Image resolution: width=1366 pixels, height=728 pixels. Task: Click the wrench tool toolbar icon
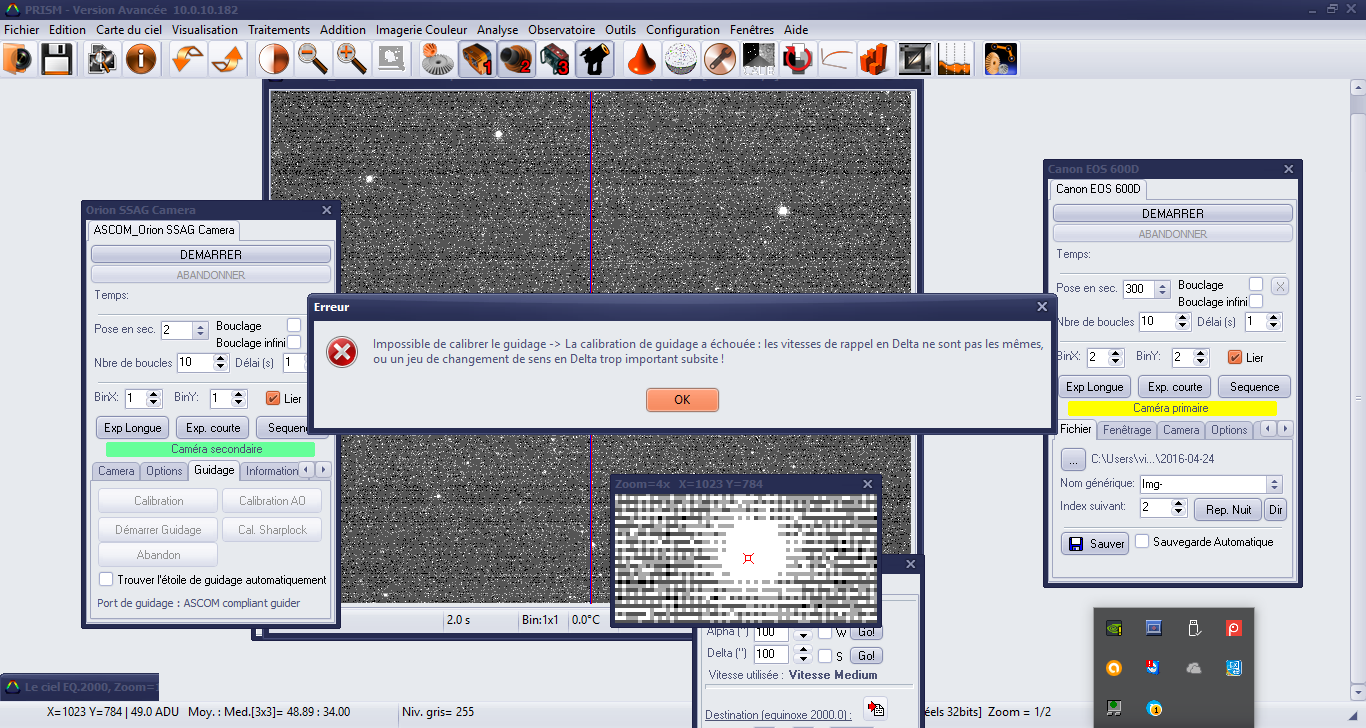[x=718, y=60]
